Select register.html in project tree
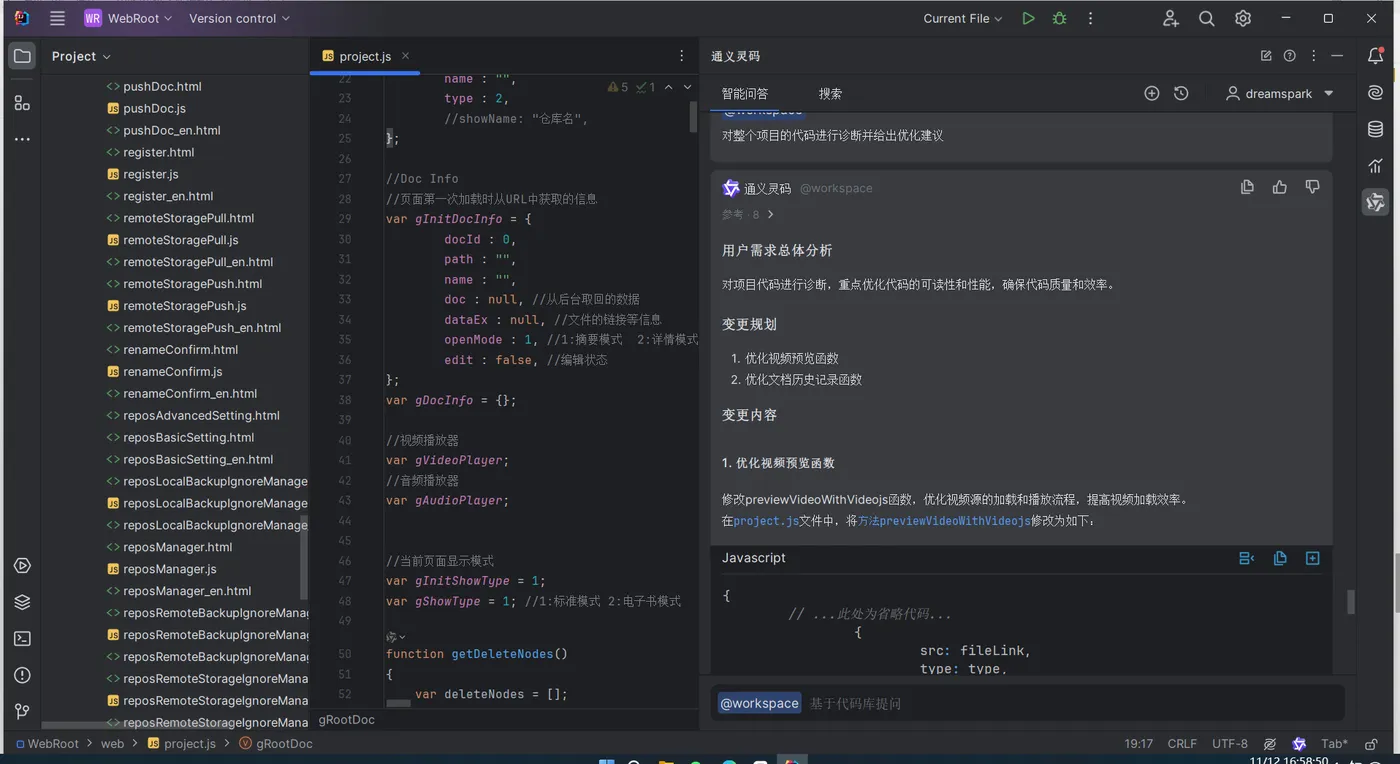The width and height of the screenshot is (1400, 764). coord(158,152)
